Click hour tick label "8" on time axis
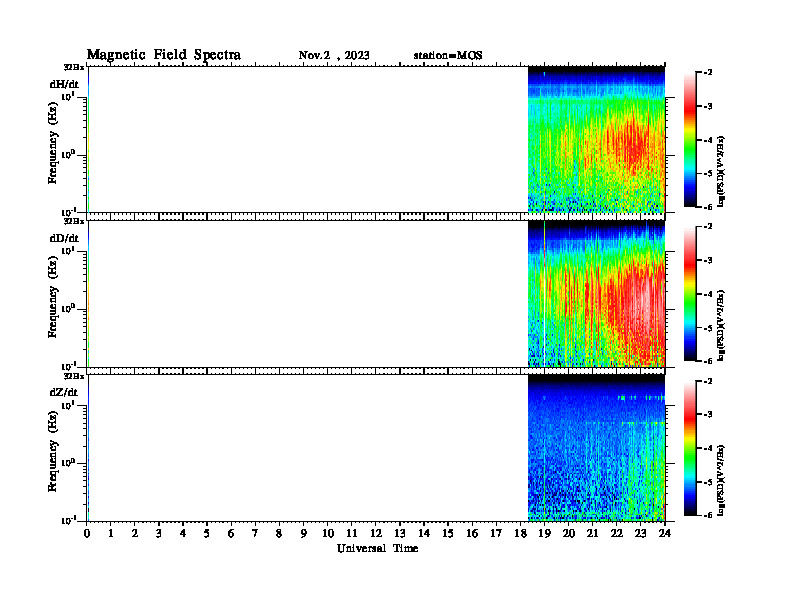 (x=279, y=534)
